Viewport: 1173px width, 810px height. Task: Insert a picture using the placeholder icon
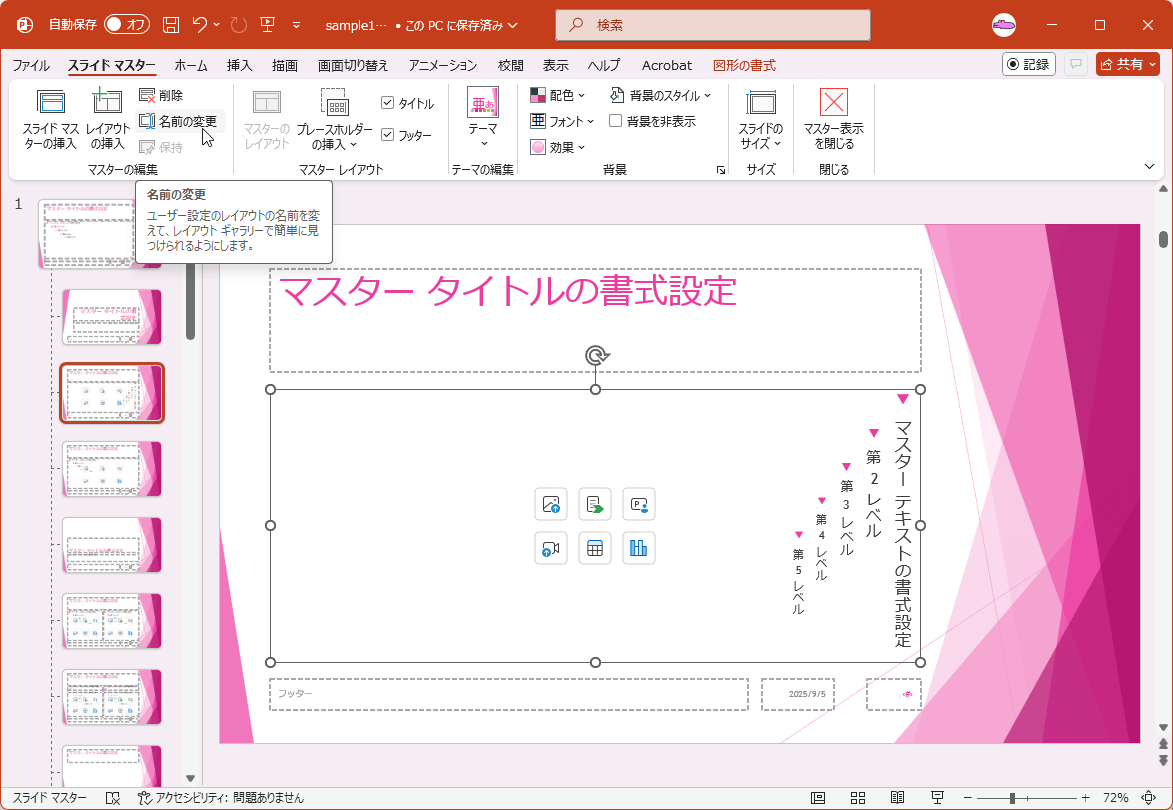coord(551,504)
